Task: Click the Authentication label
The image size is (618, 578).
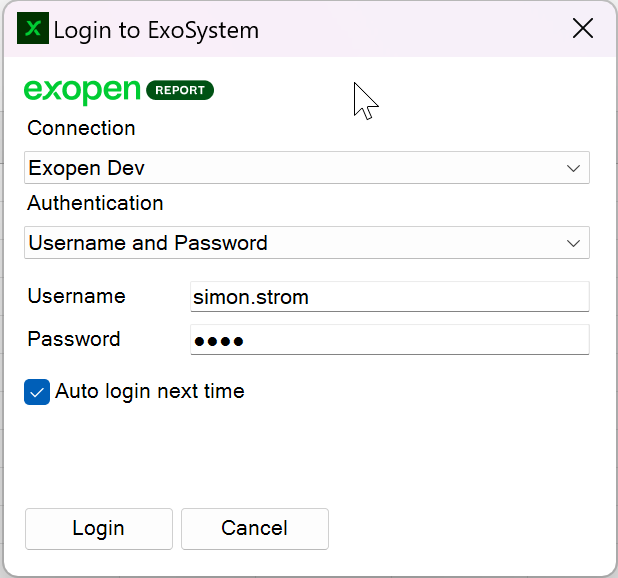Action: [95, 203]
